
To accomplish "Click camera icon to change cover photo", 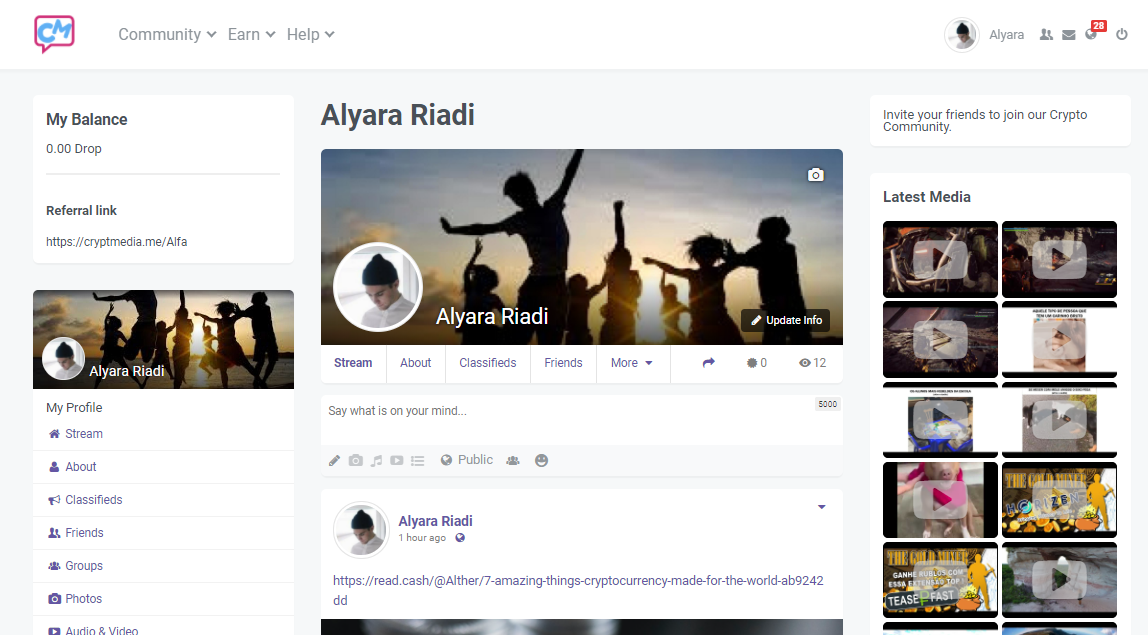I will (816, 175).
